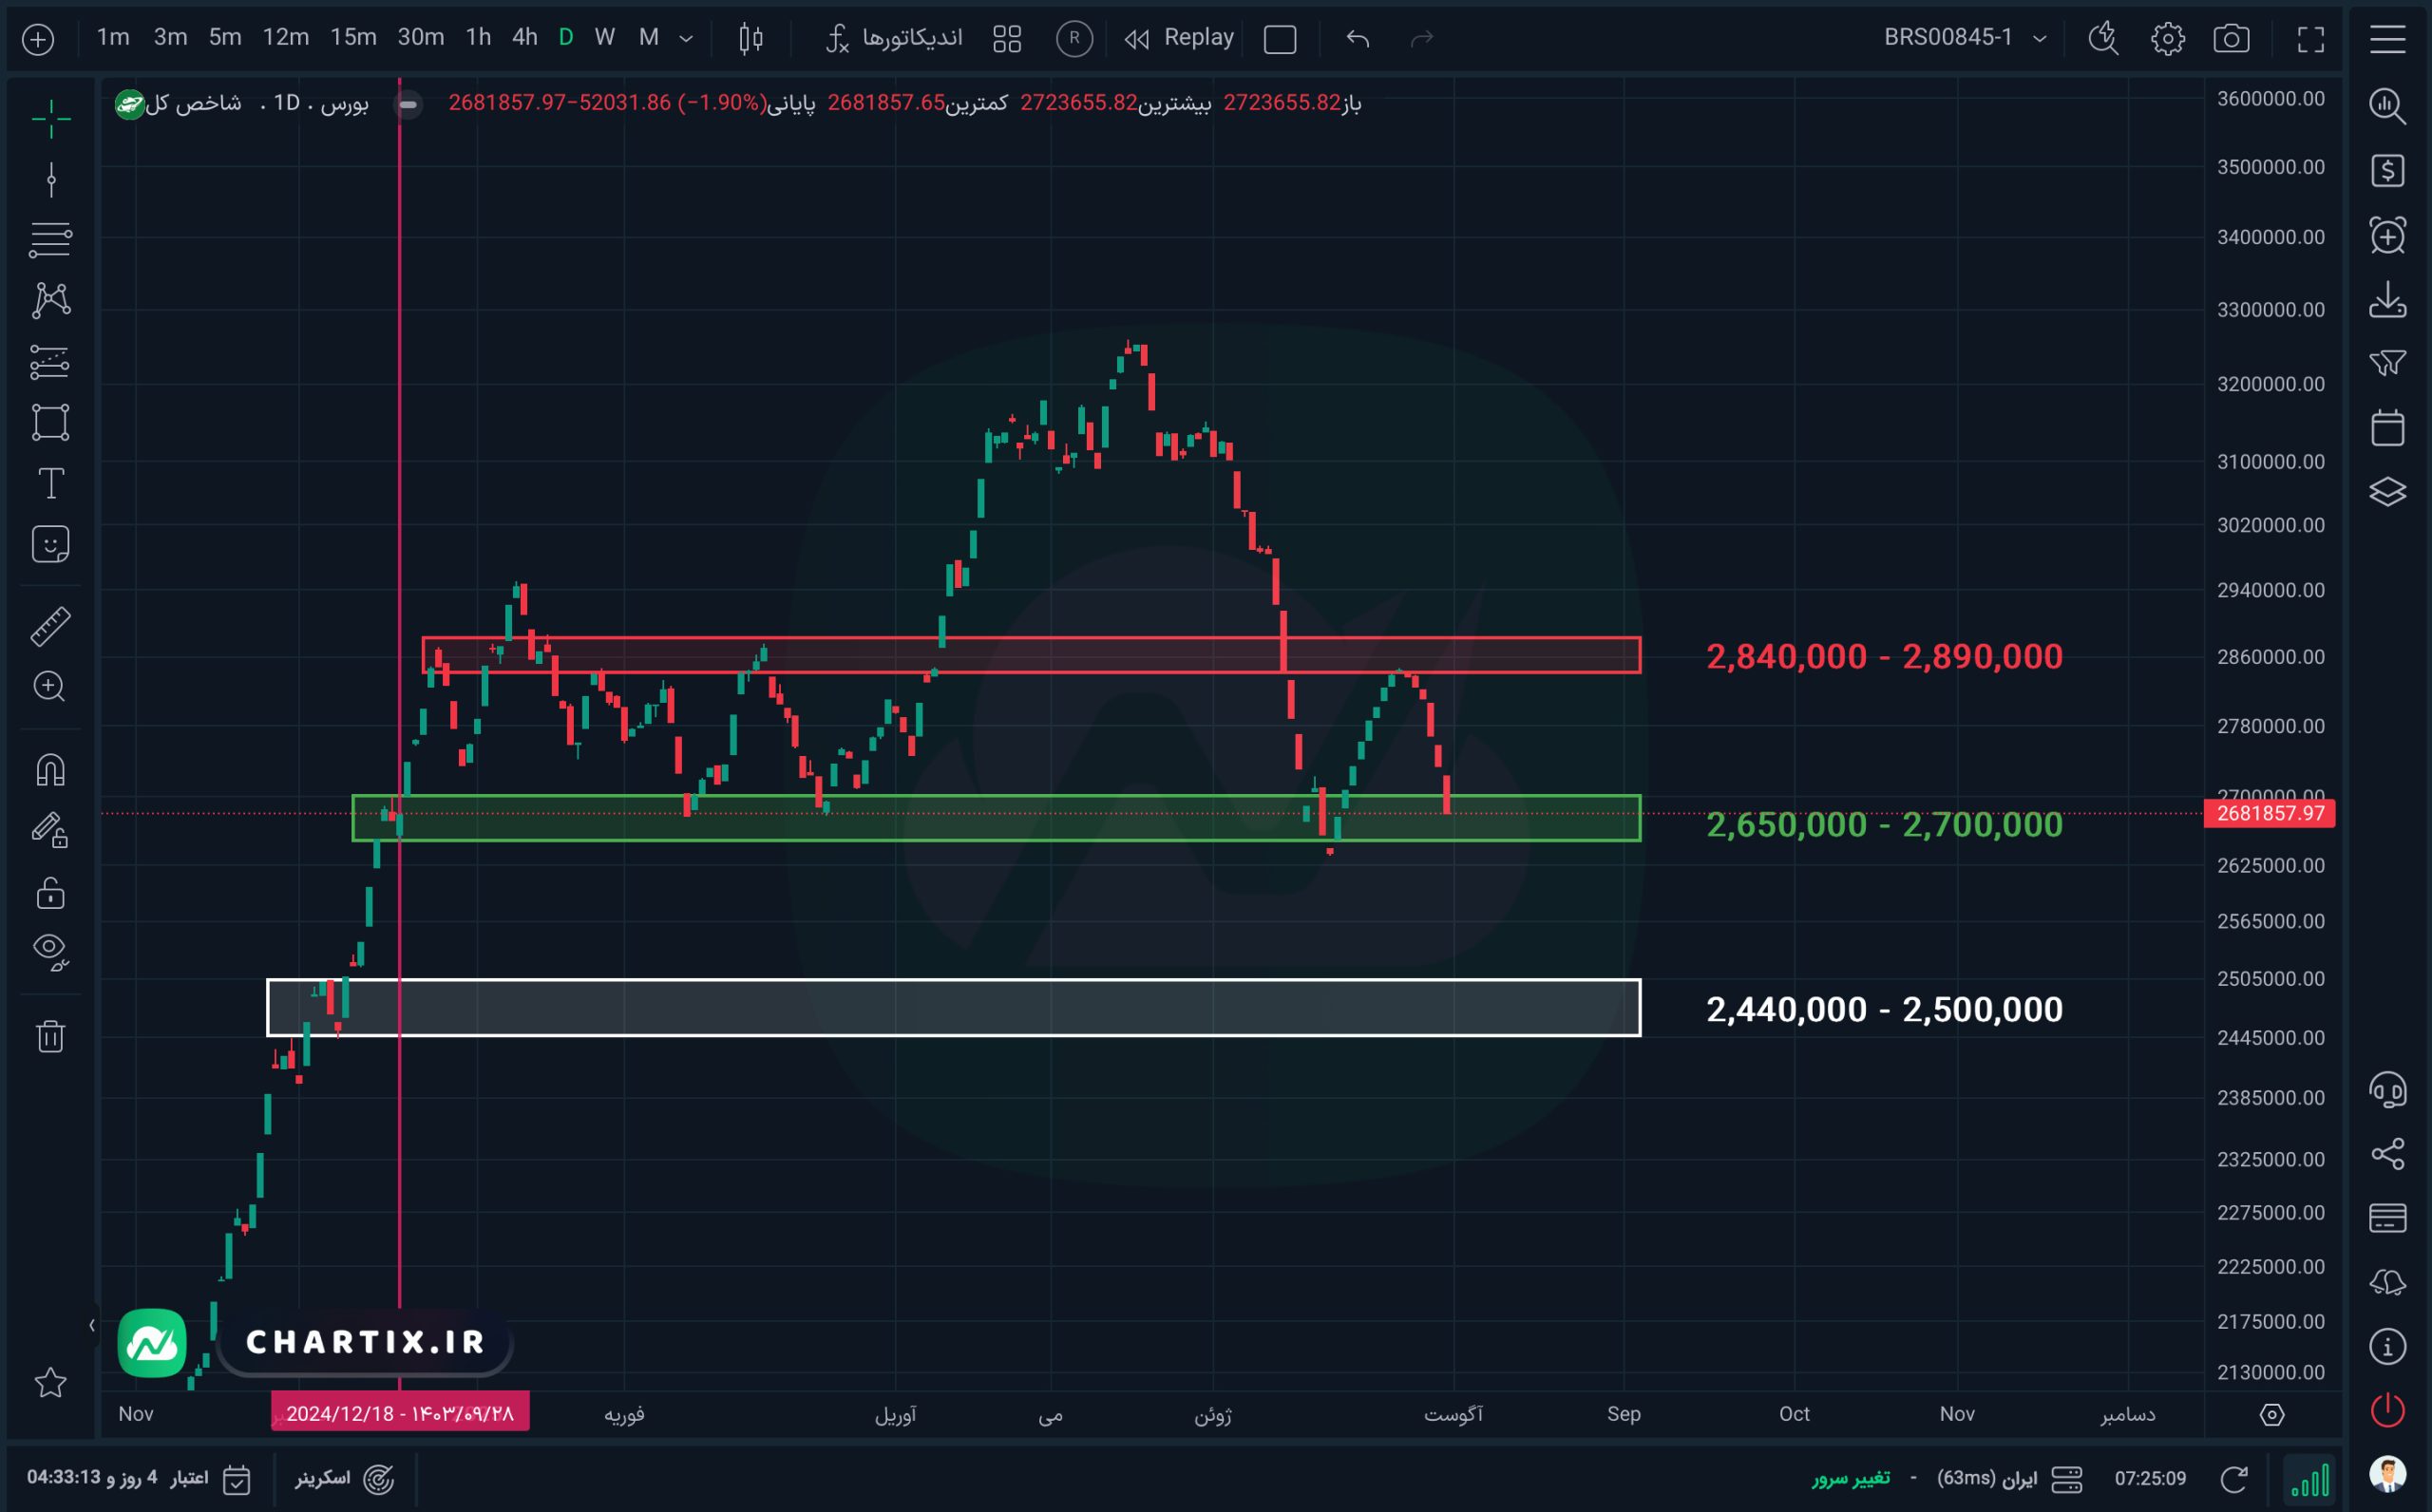2432x1512 pixels.
Task: Open the trash delete drawings tool
Action: tap(50, 1036)
